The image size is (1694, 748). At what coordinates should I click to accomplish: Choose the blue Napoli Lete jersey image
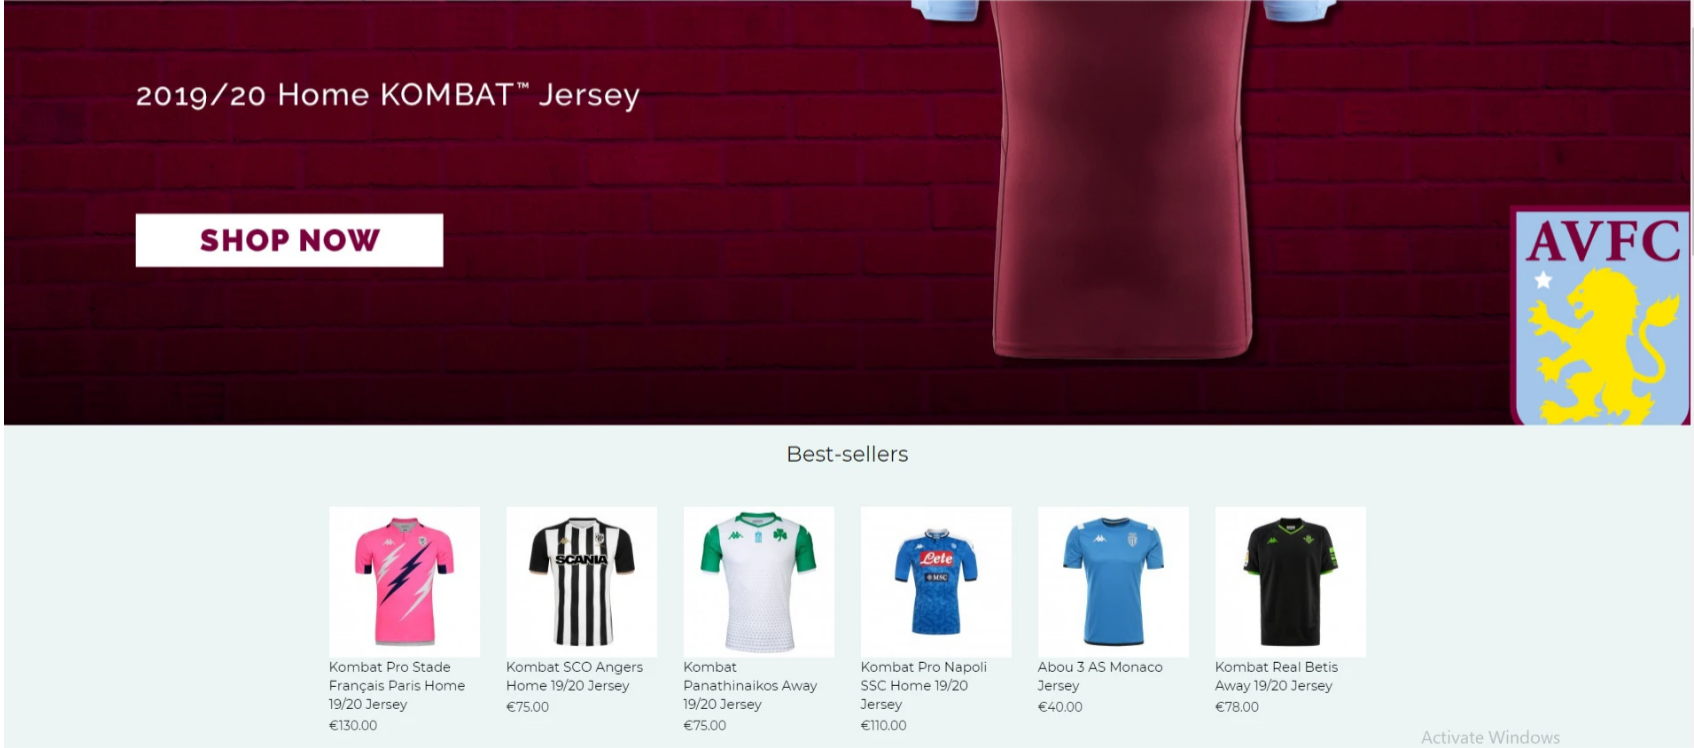(x=936, y=581)
